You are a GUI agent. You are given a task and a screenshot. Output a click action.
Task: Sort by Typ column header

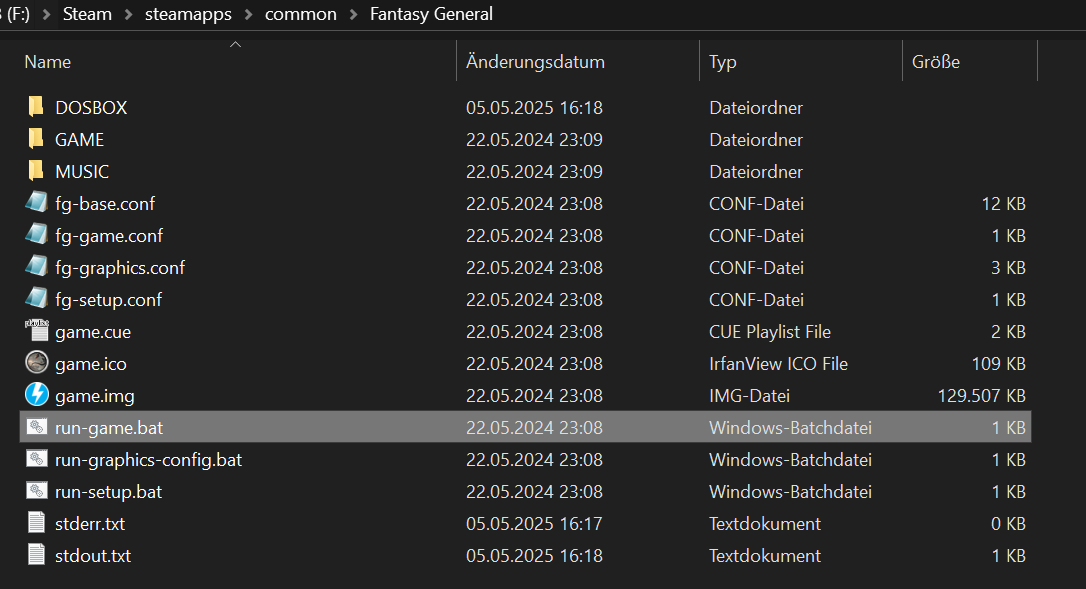[722, 62]
